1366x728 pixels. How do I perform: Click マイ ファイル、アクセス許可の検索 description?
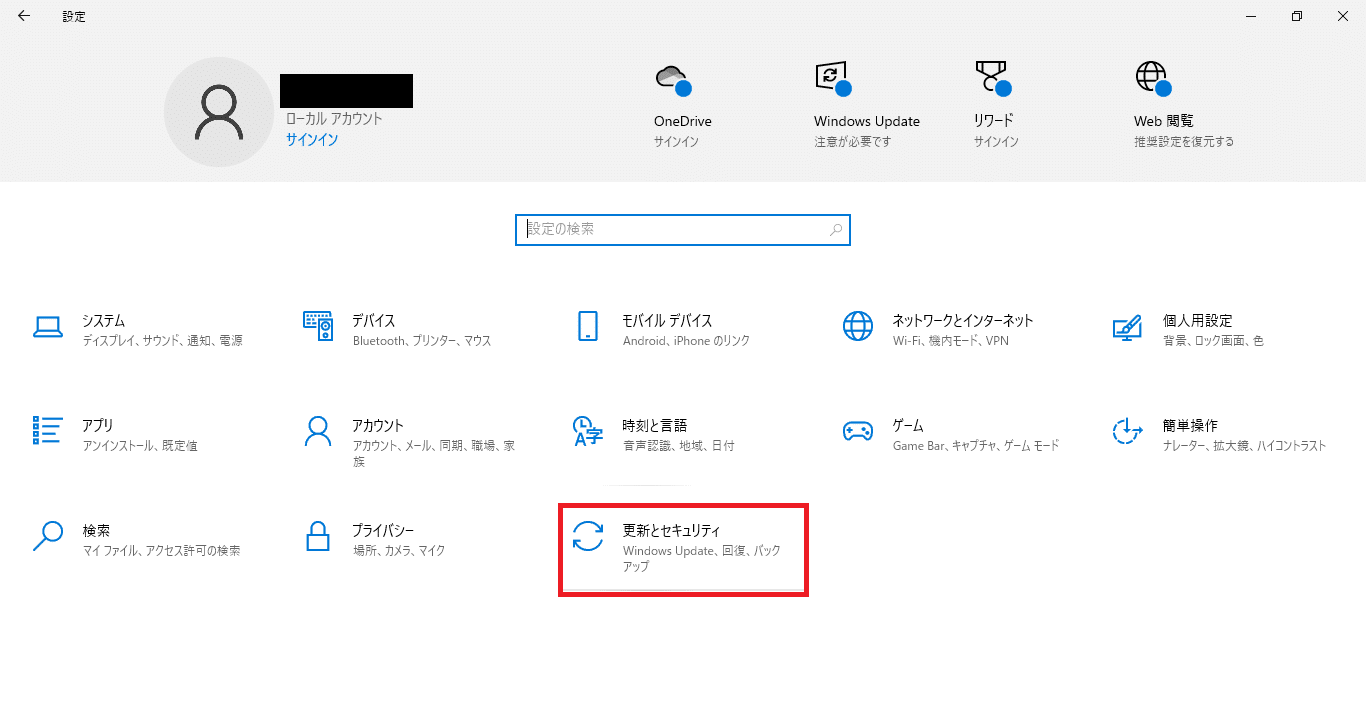[x=161, y=551]
